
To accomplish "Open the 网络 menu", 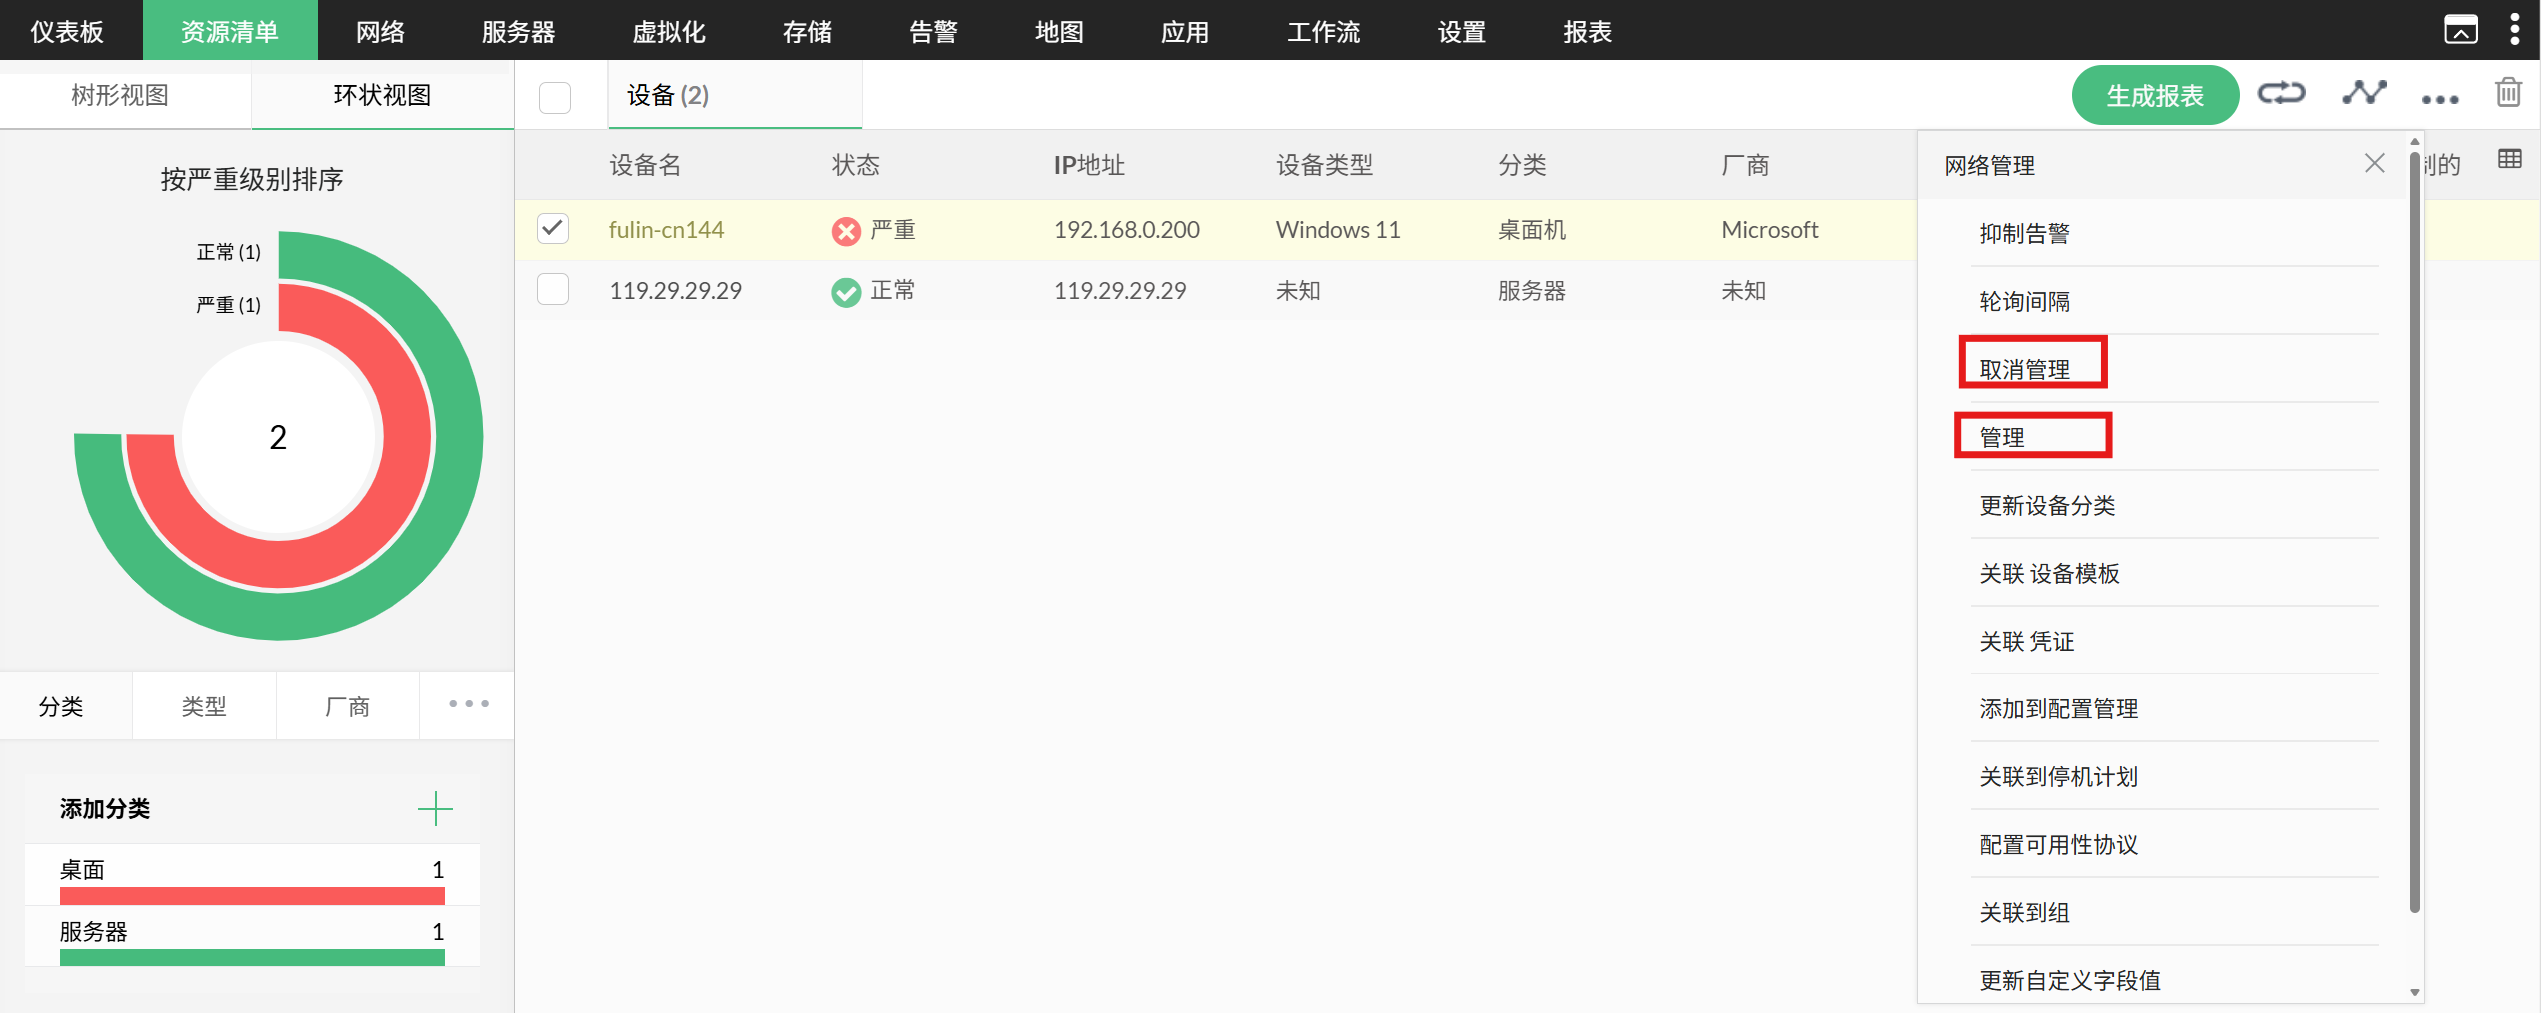I will pyautogui.click(x=381, y=31).
